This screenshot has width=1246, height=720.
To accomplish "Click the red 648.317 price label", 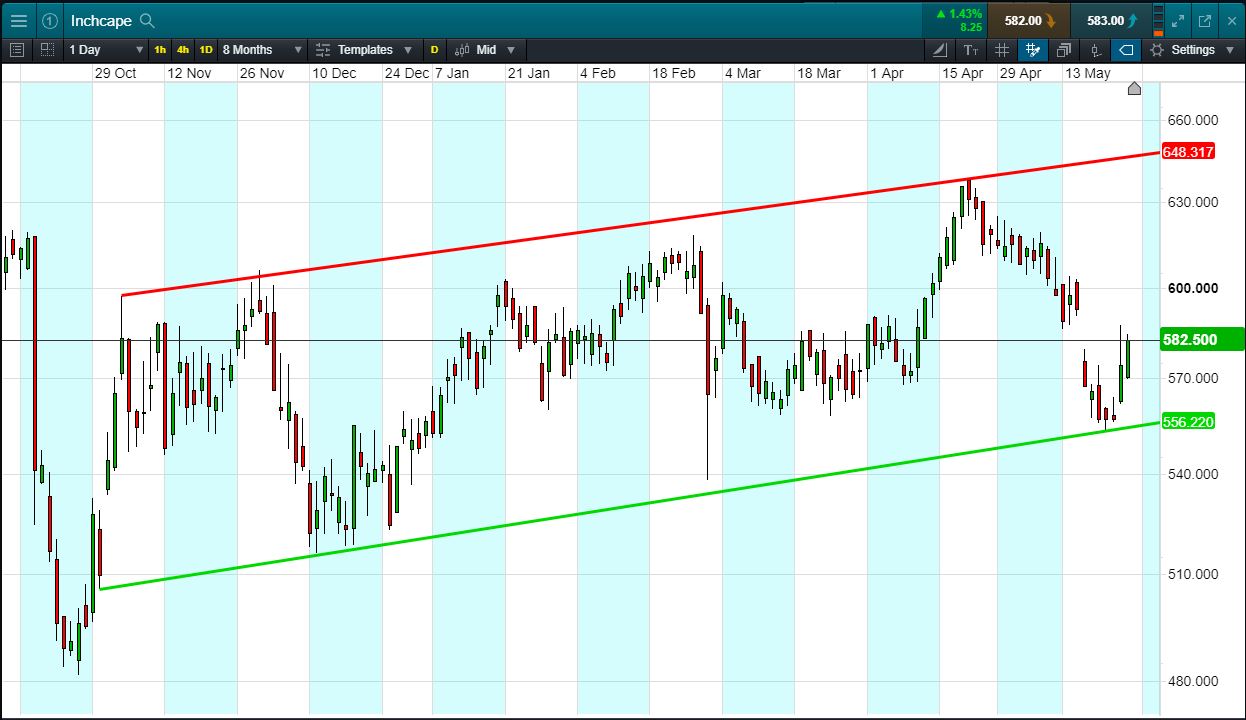I will tap(1188, 152).
